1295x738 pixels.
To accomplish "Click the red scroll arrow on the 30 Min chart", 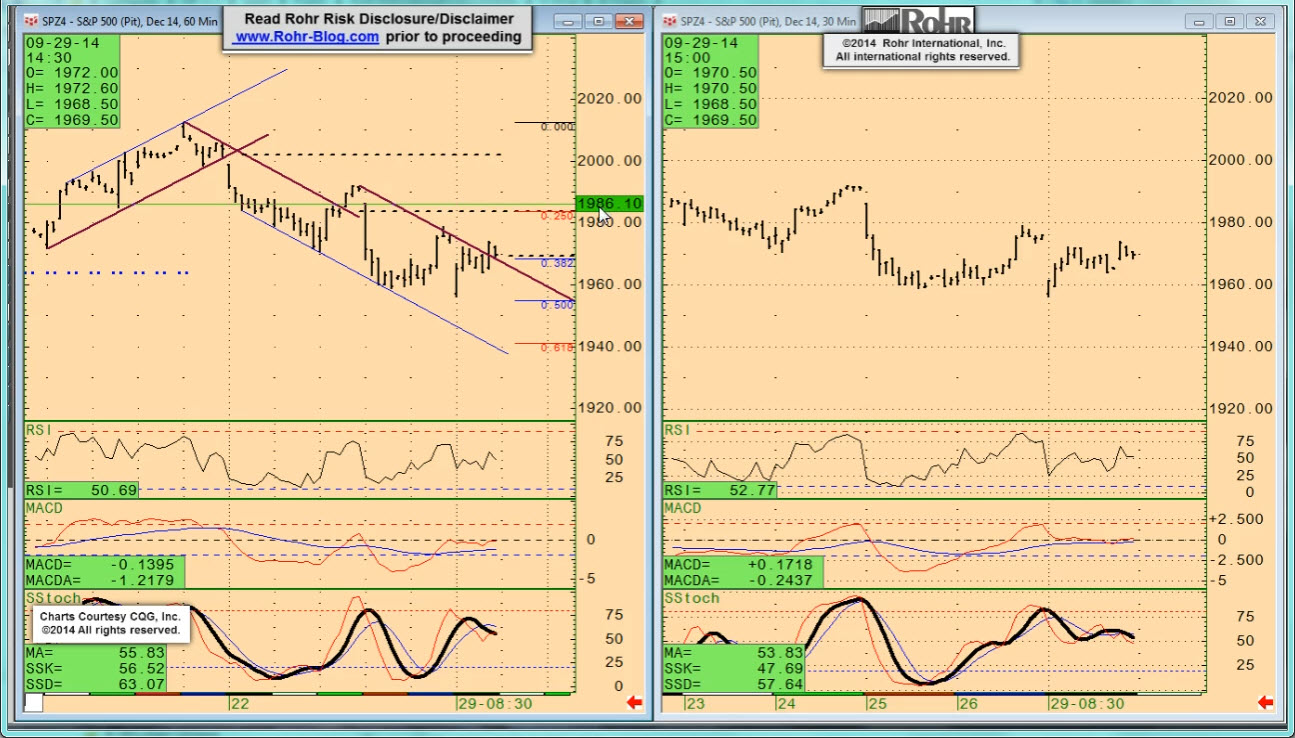I will tap(1265, 703).
